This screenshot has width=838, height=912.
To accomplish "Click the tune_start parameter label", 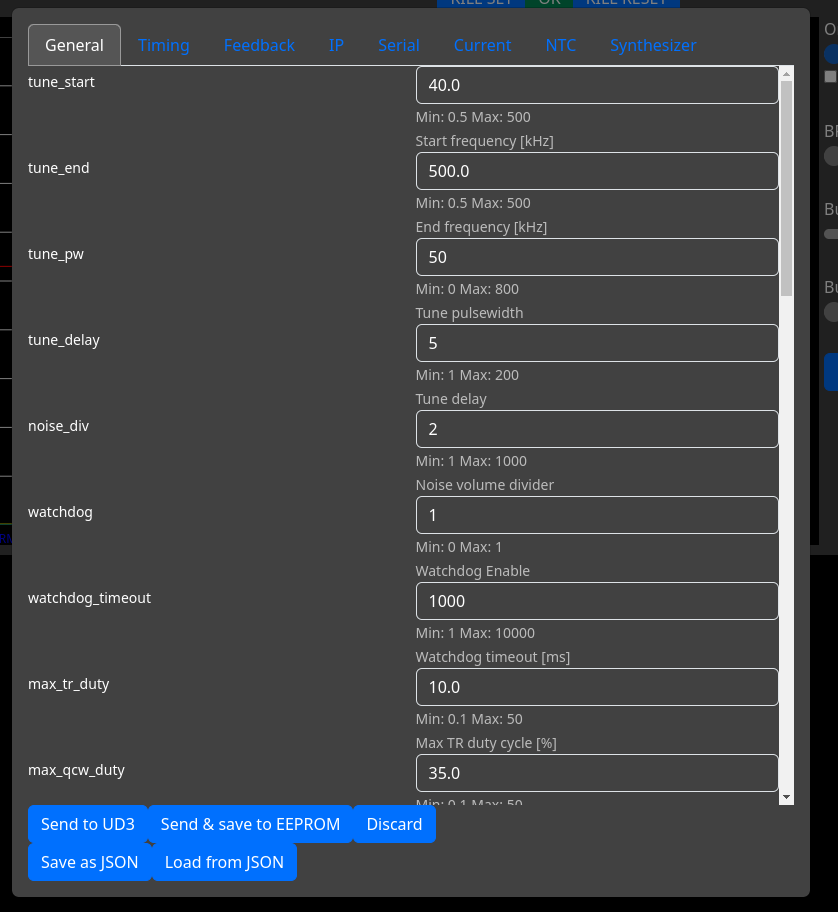I will pyautogui.click(x=61, y=82).
